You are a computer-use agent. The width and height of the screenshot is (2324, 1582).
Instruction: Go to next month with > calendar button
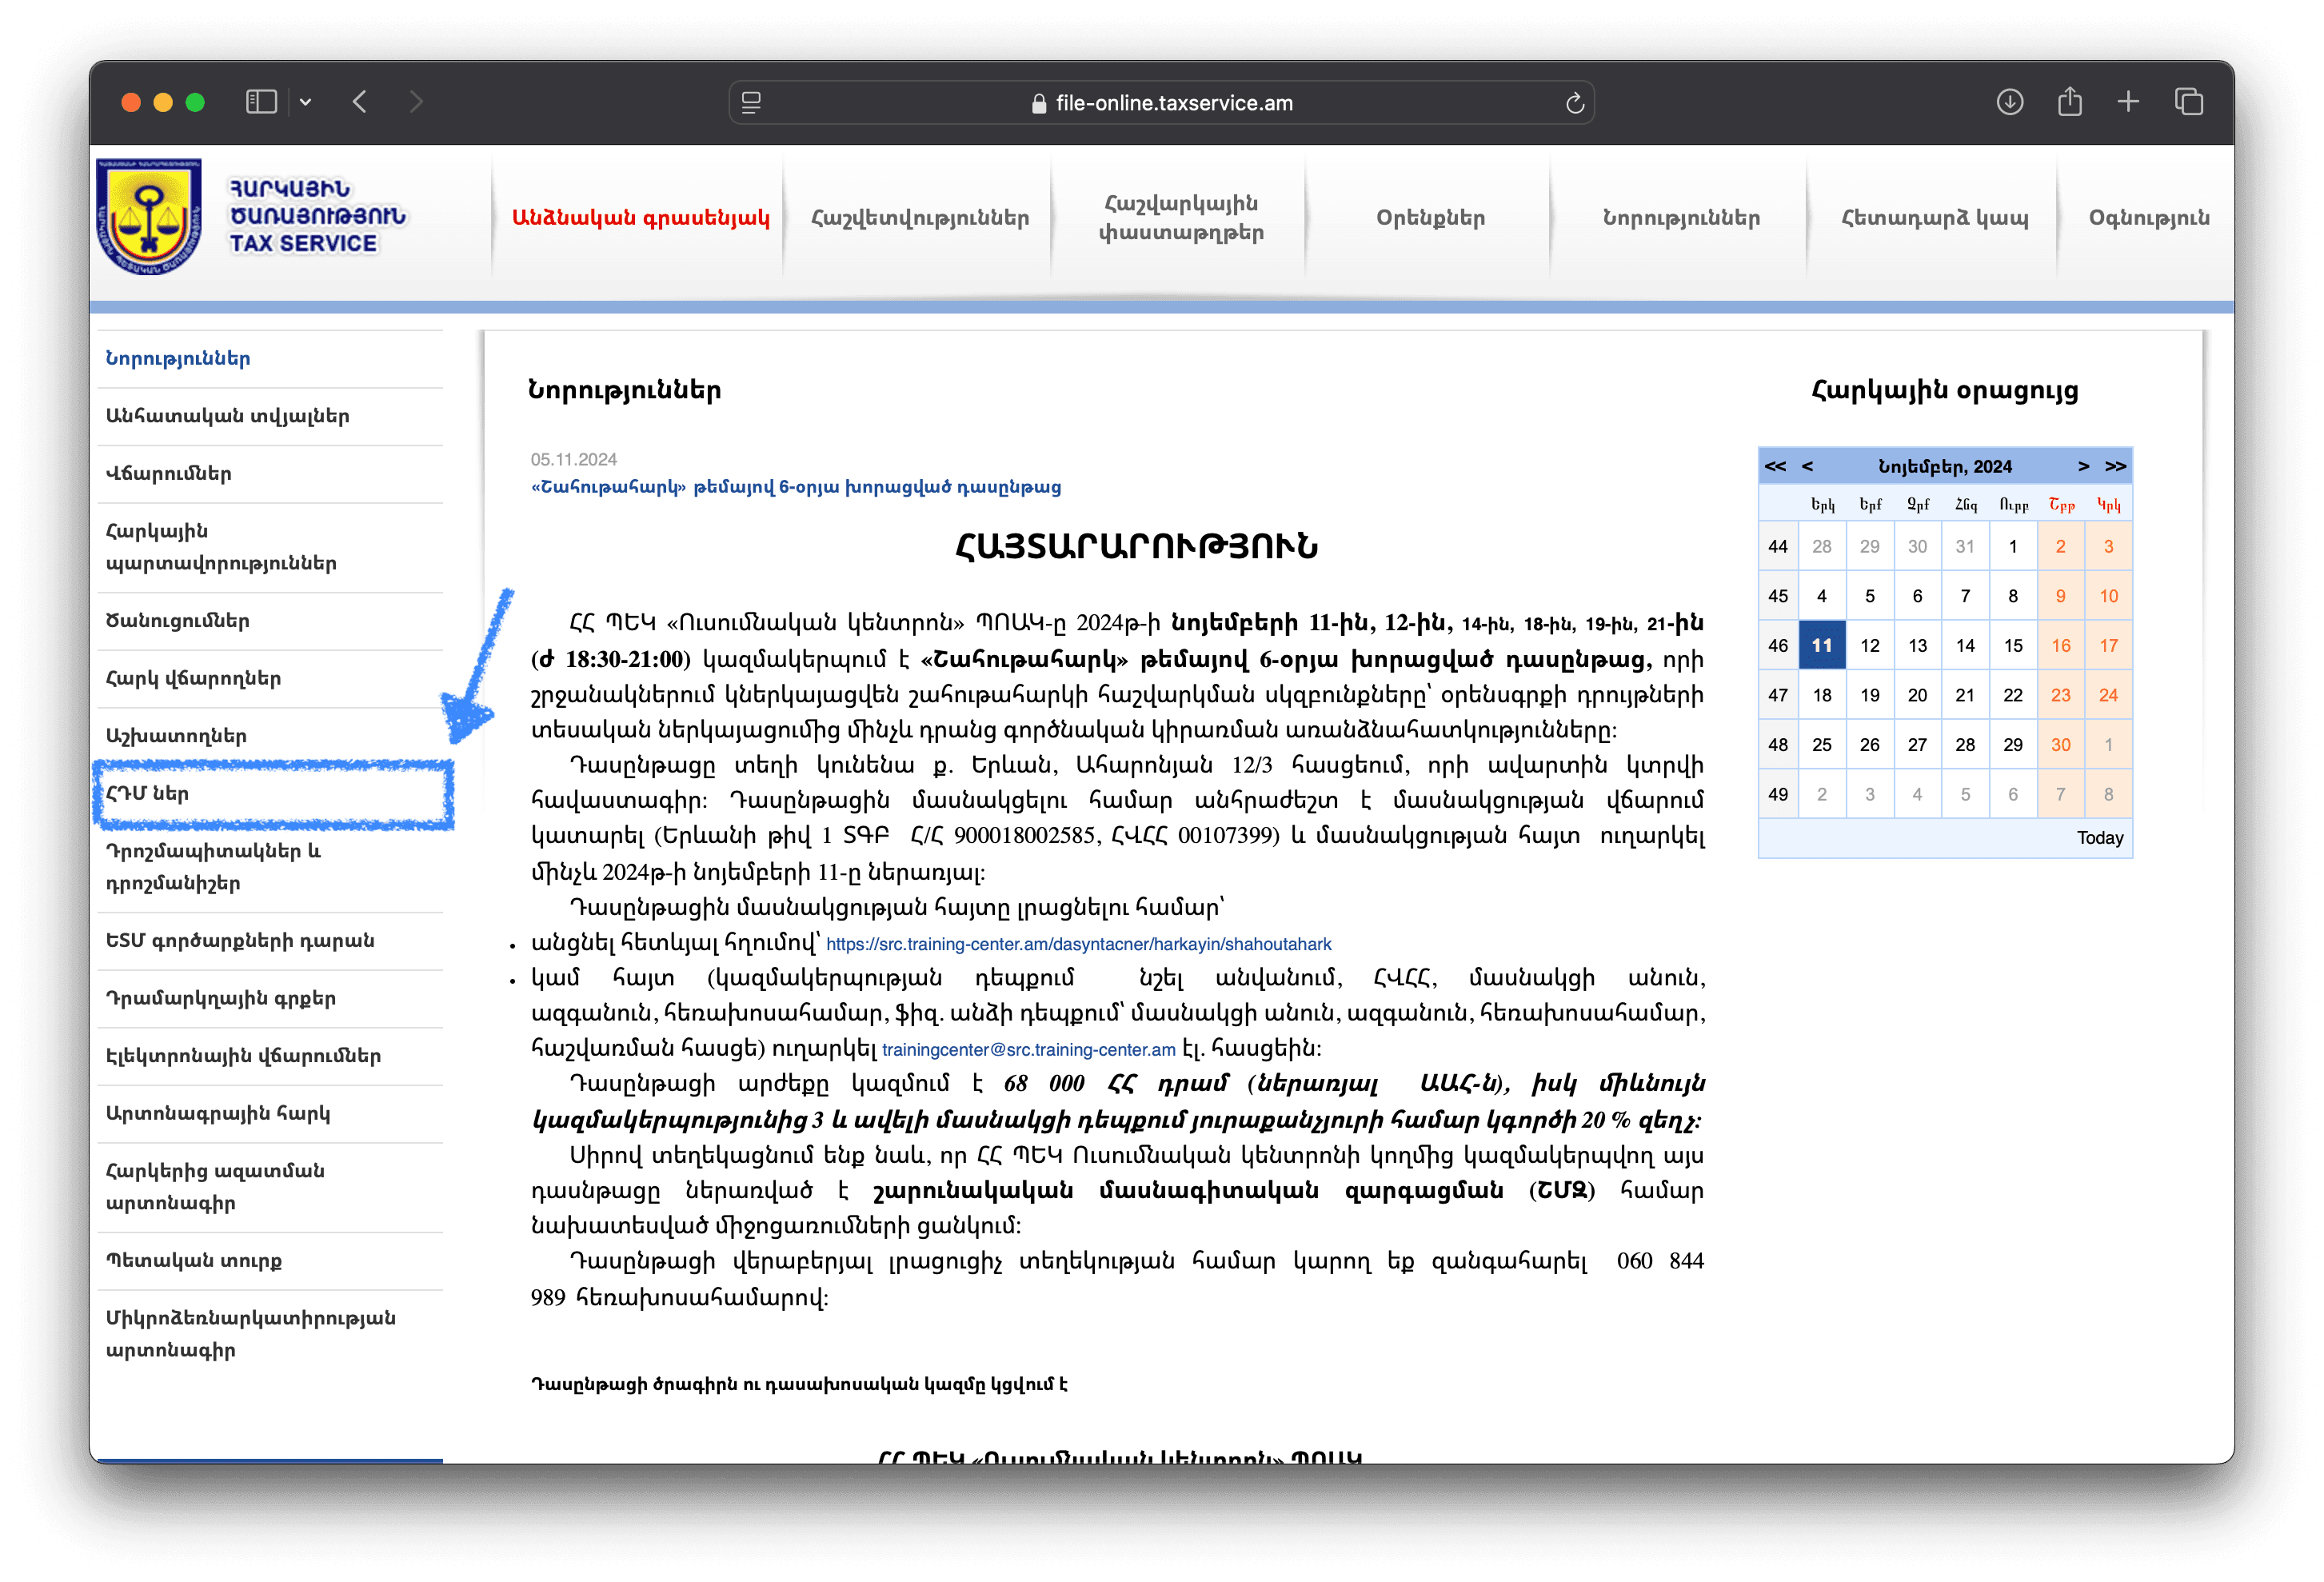[2083, 466]
